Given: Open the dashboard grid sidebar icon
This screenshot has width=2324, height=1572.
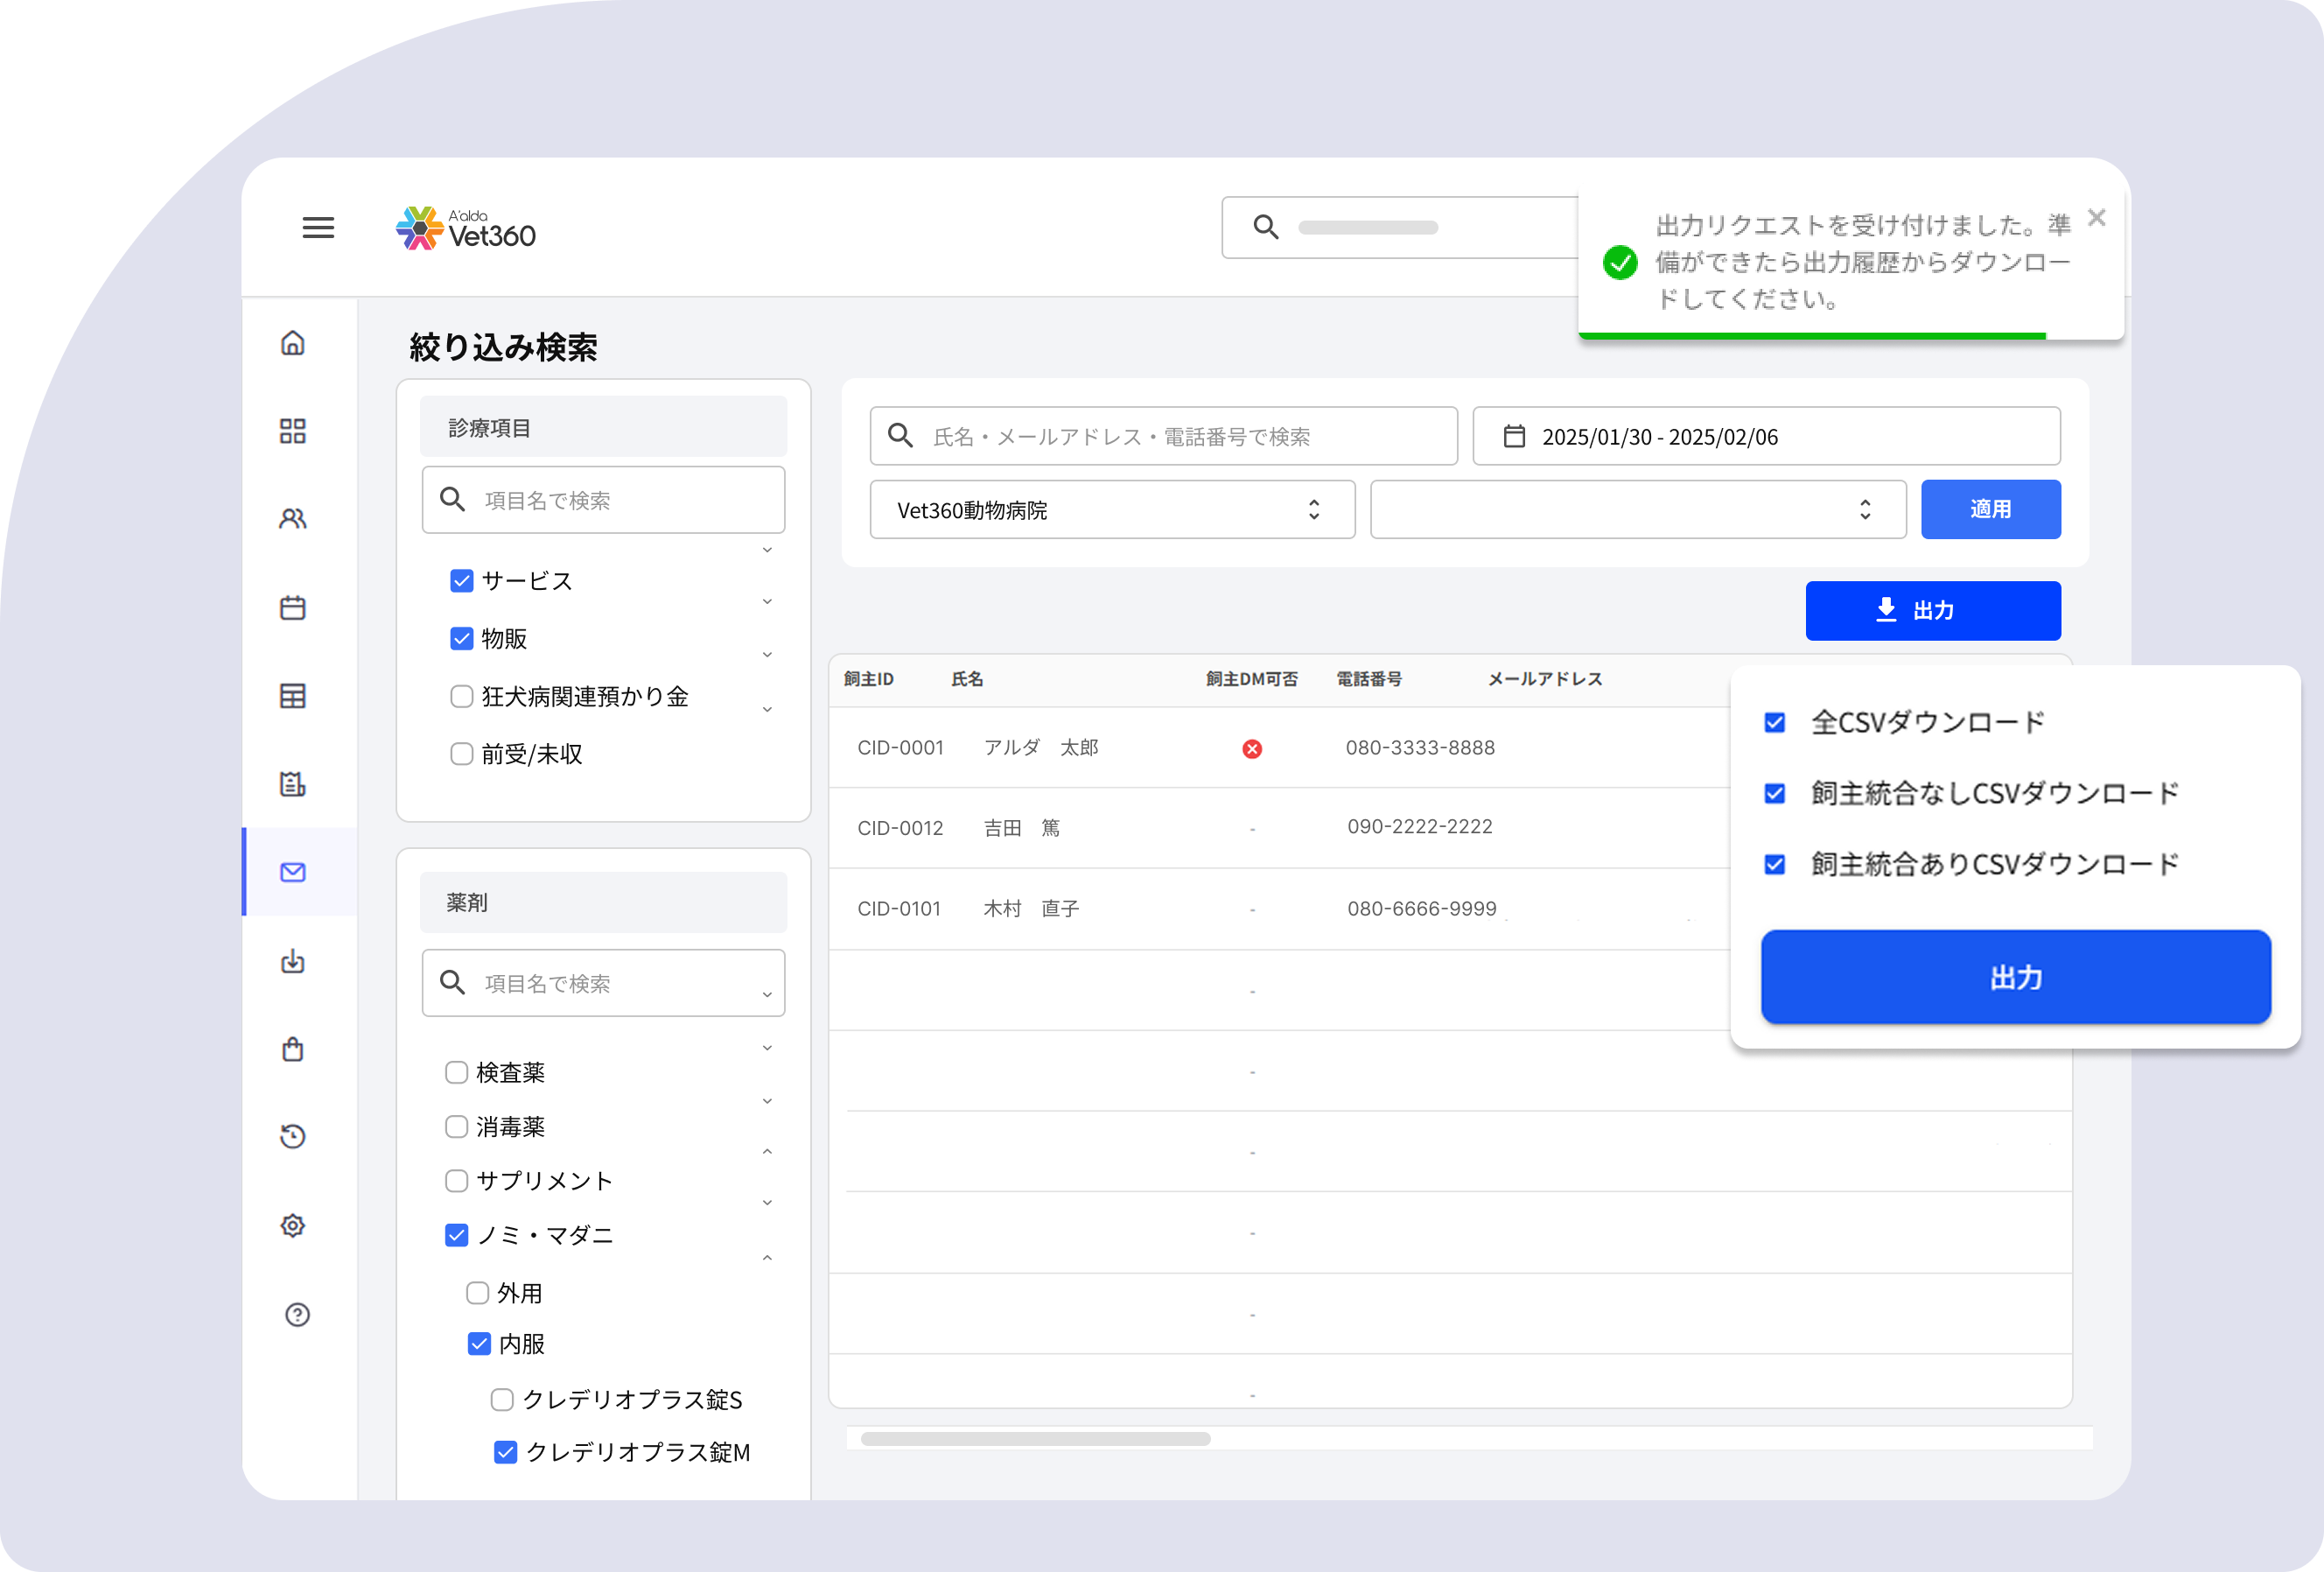Looking at the screenshot, I should tap(293, 431).
